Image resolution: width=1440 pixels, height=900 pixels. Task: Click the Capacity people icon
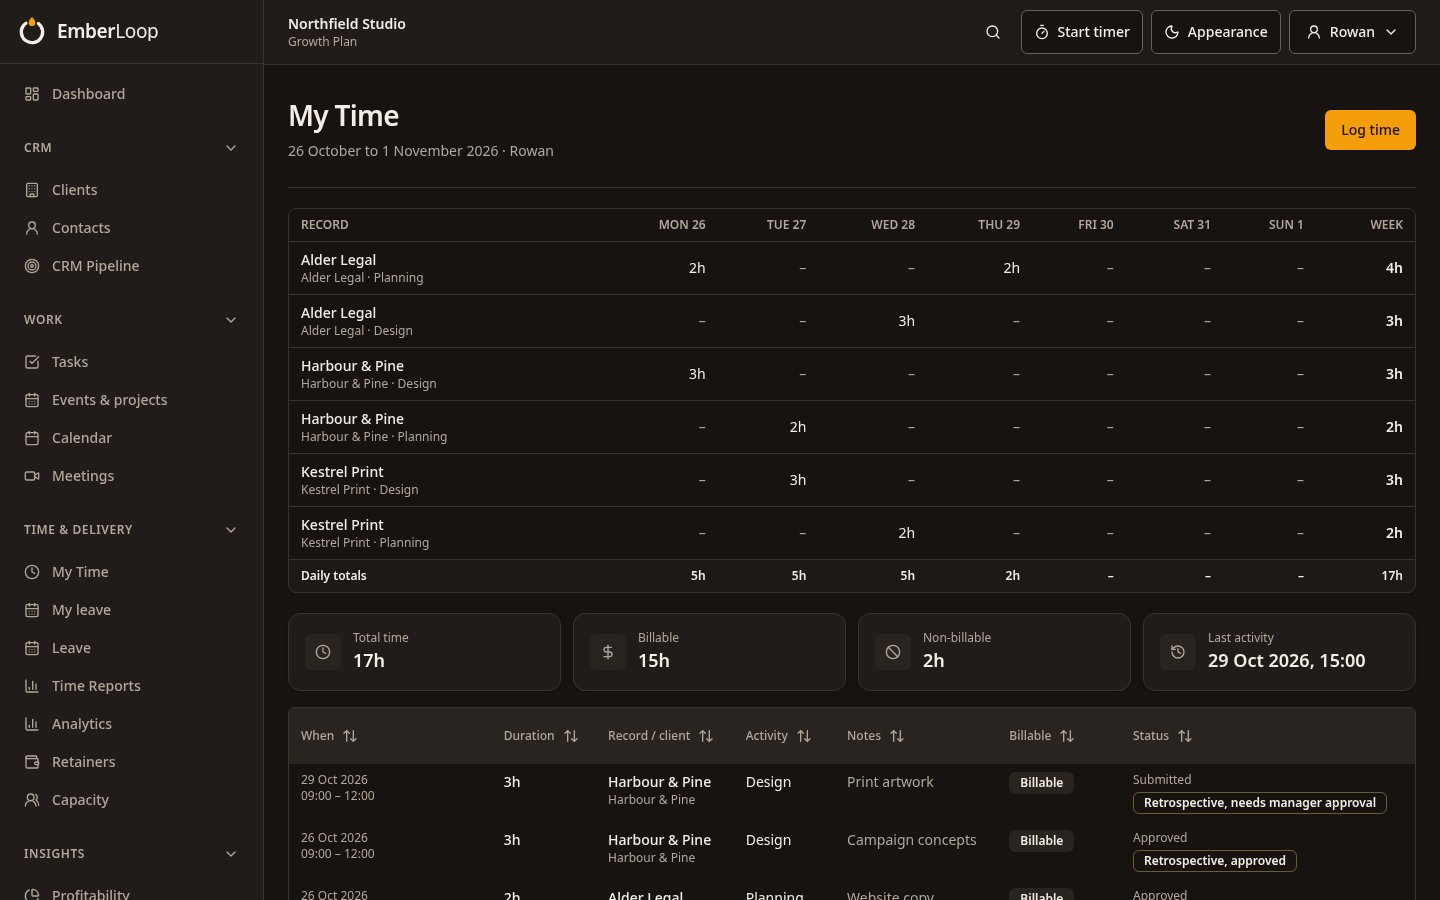tap(32, 800)
